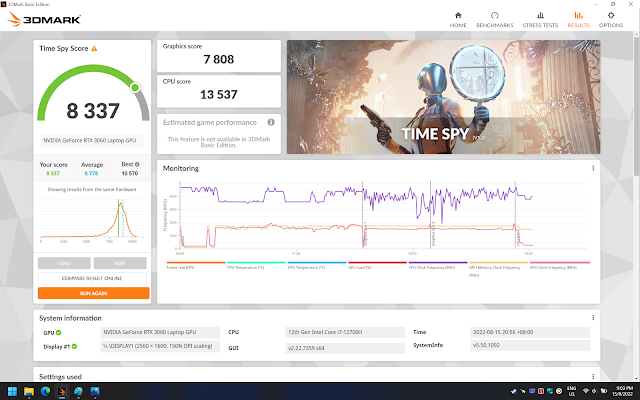Toggle the GPU Load (%) legend

click(x=377, y=265)
